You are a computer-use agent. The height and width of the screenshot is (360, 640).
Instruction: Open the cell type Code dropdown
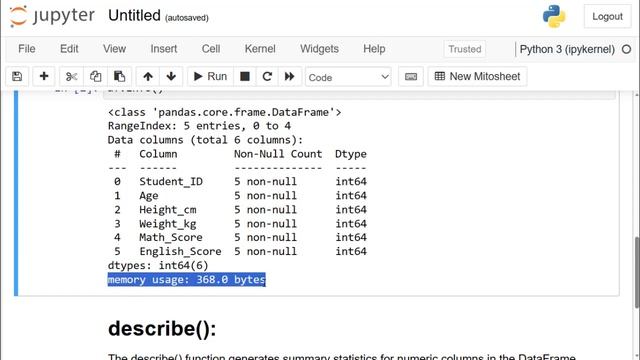(348, 77)
